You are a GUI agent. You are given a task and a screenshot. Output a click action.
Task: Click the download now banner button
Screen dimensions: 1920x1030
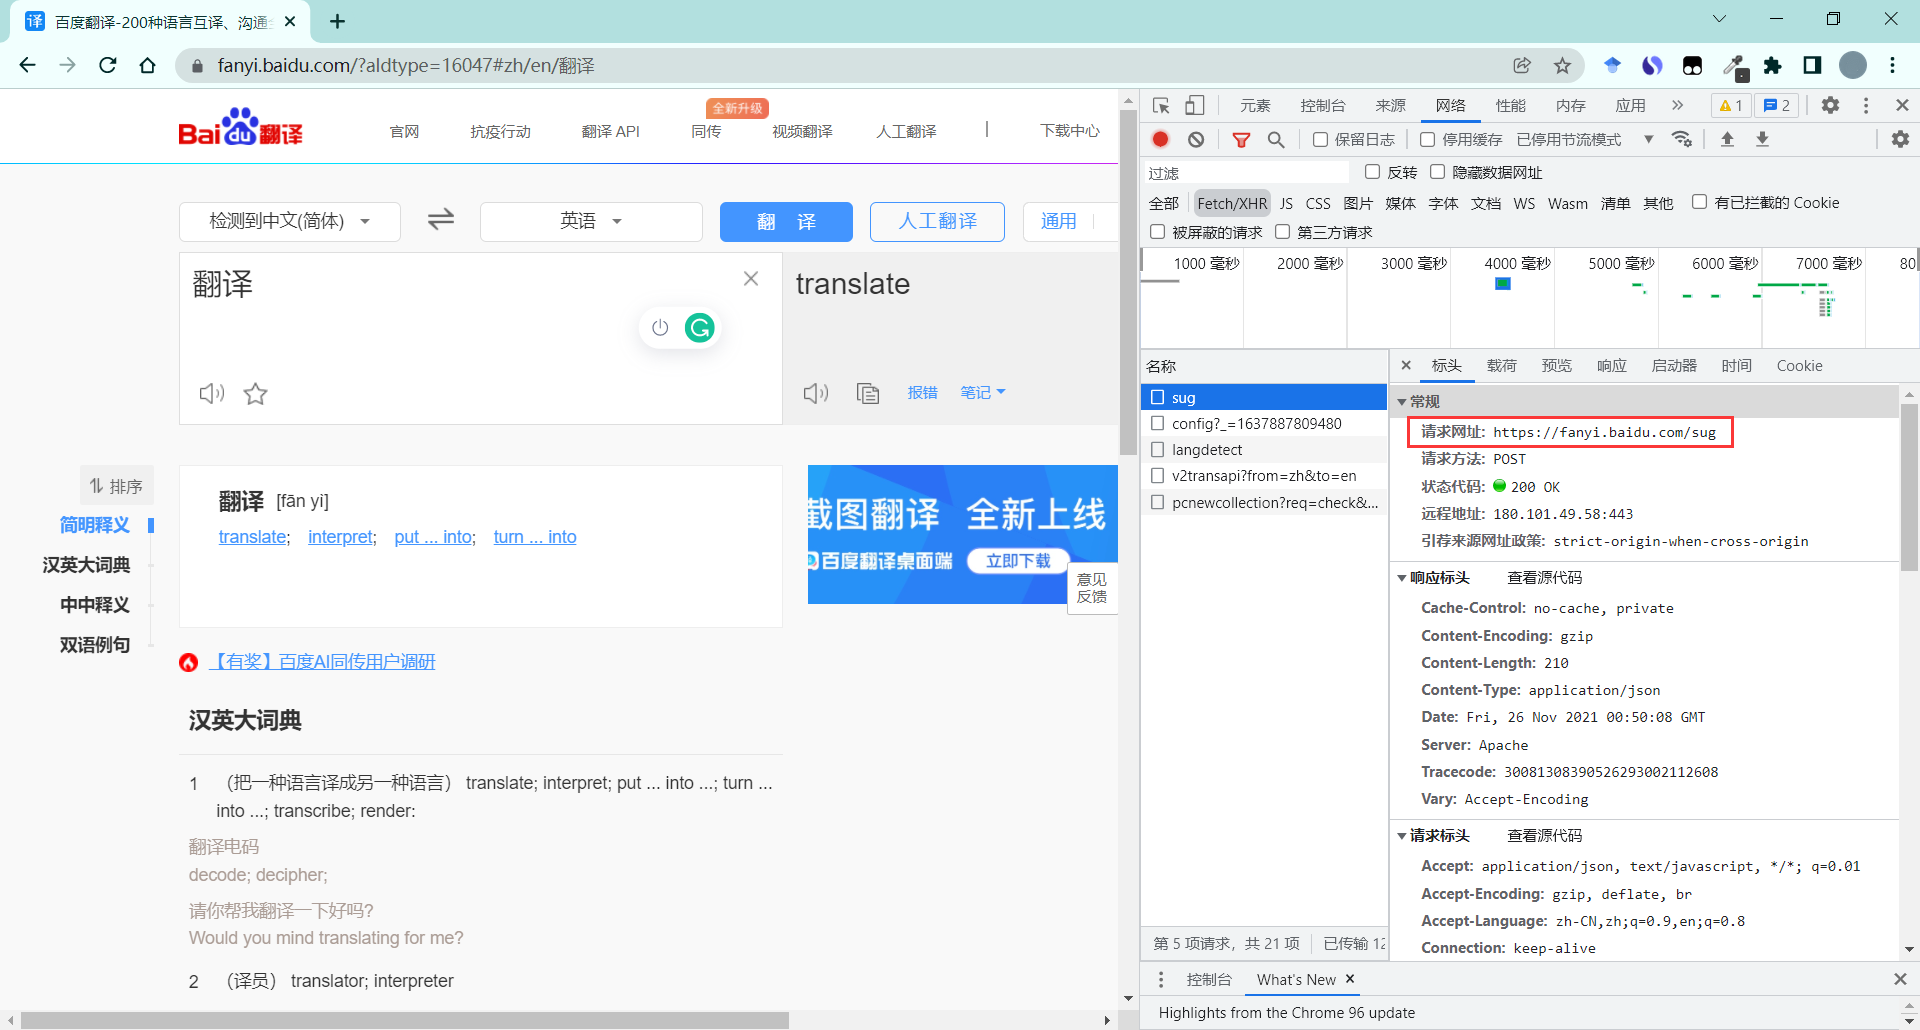tap(1018, 561)
